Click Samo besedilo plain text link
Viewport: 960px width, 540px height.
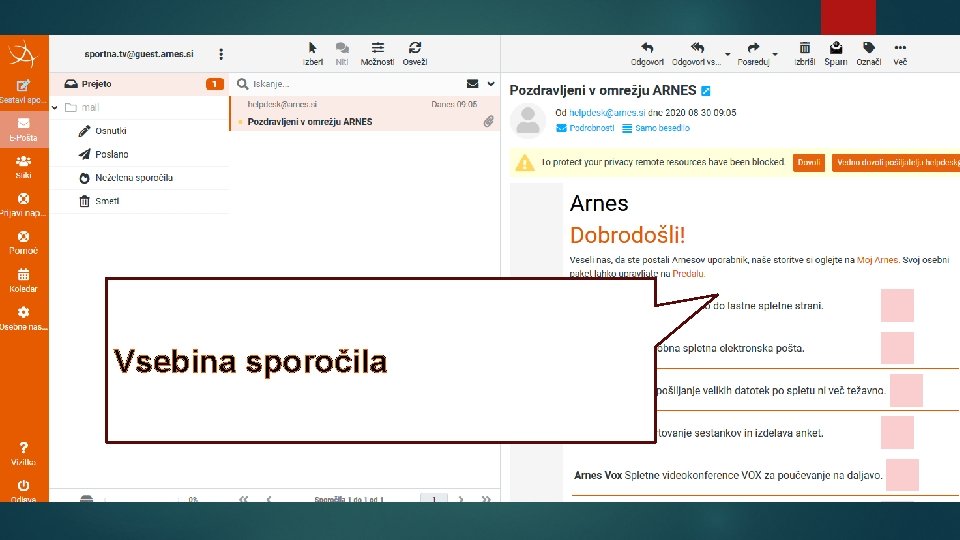(656, 128)
